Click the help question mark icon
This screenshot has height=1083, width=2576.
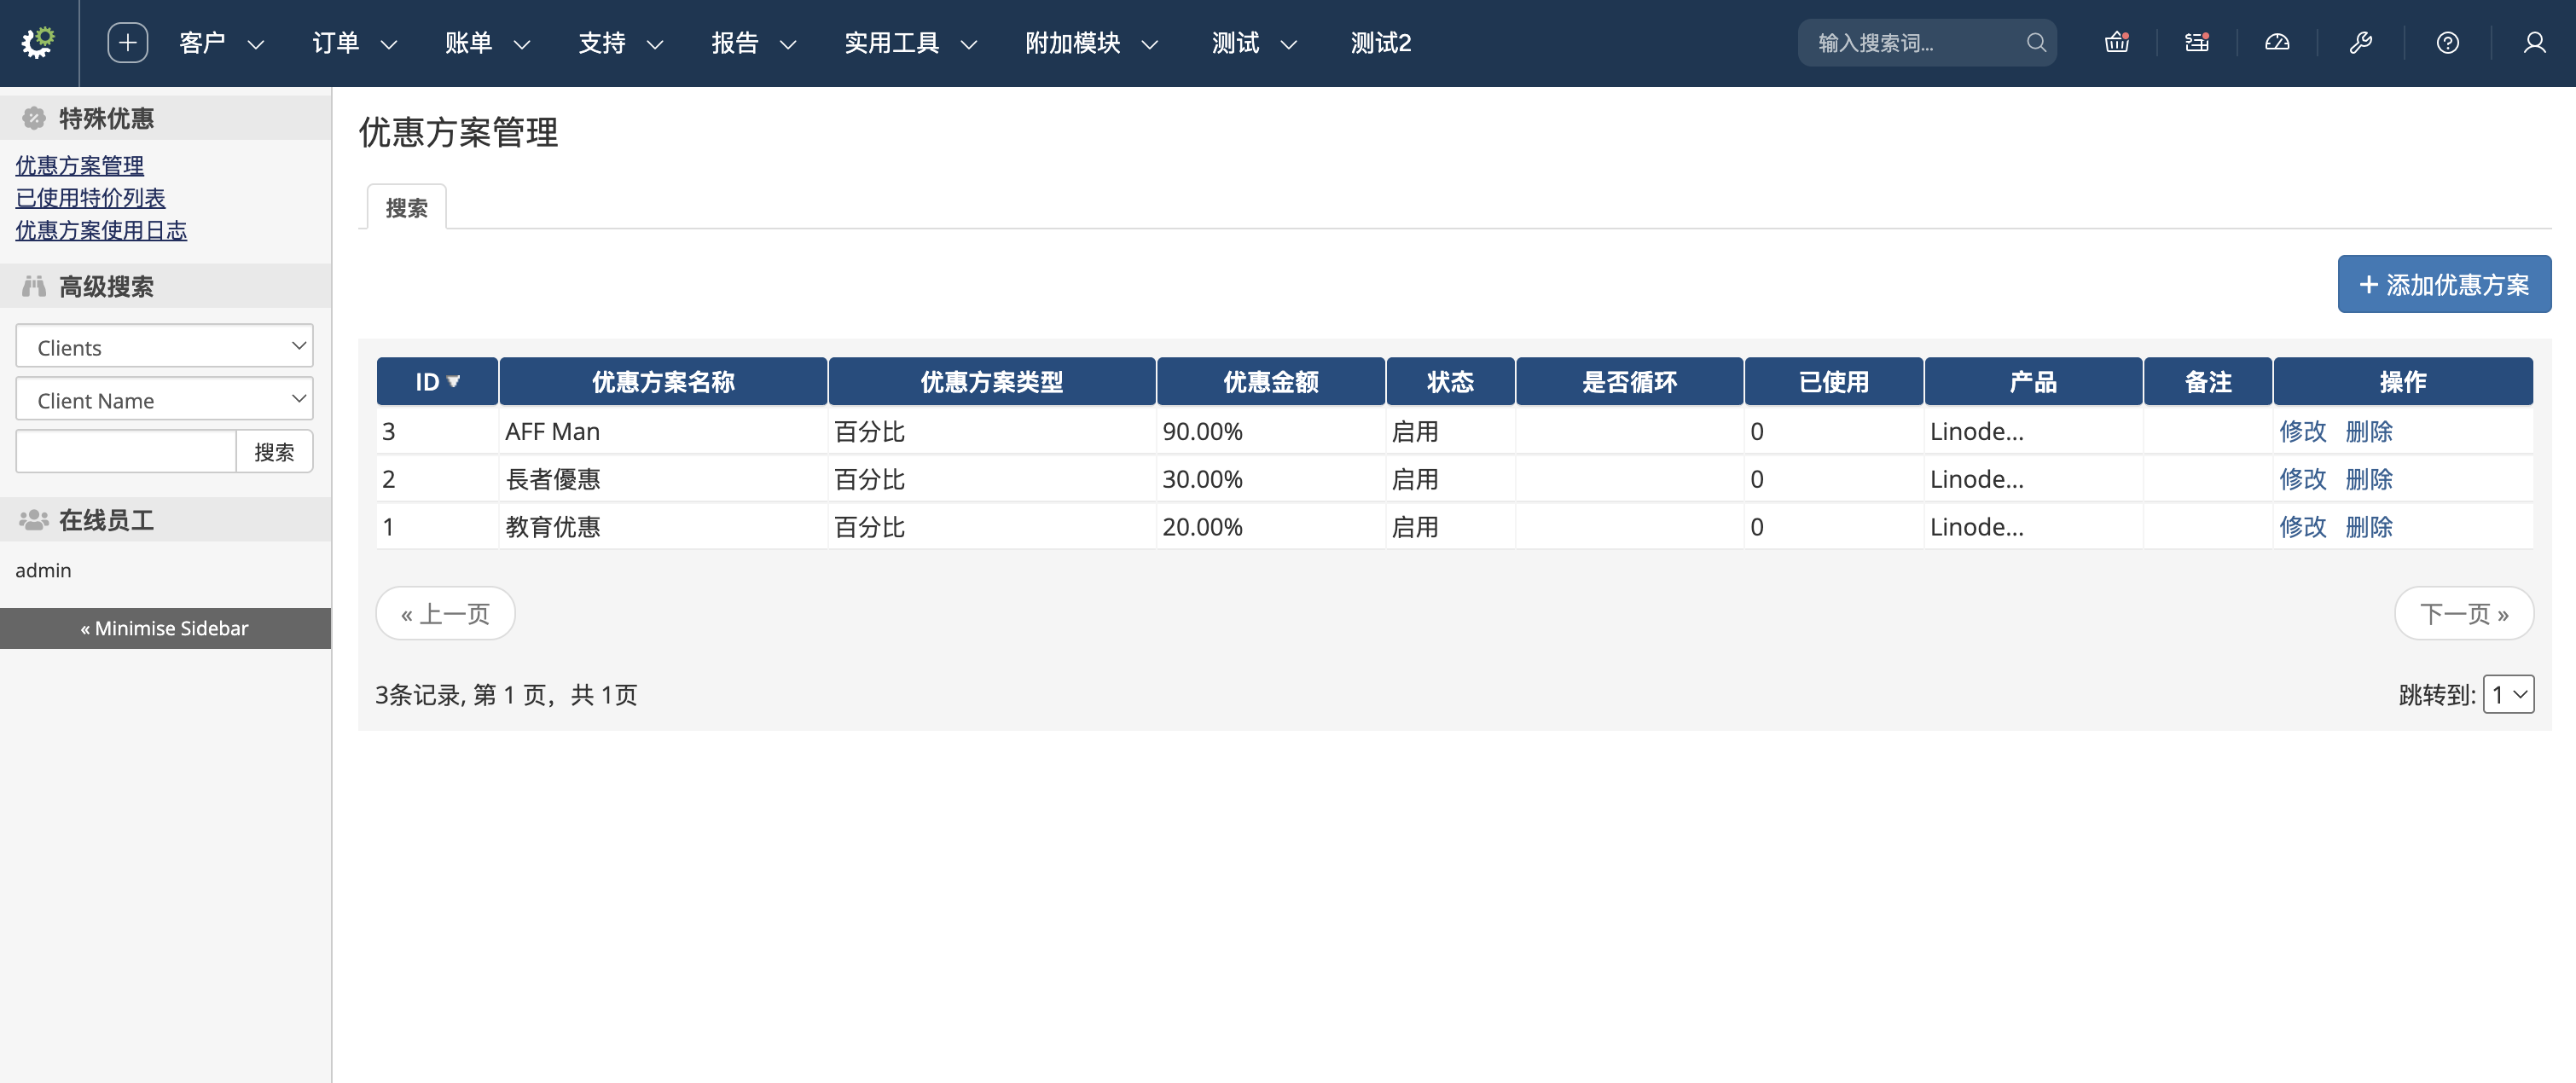click(x=2447, y=42)
